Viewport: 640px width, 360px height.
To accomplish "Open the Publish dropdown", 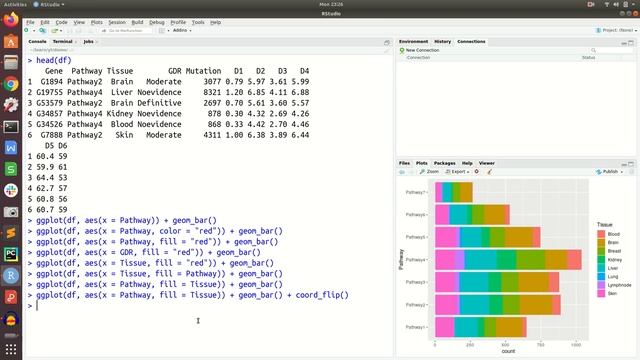I will (610, 172).
